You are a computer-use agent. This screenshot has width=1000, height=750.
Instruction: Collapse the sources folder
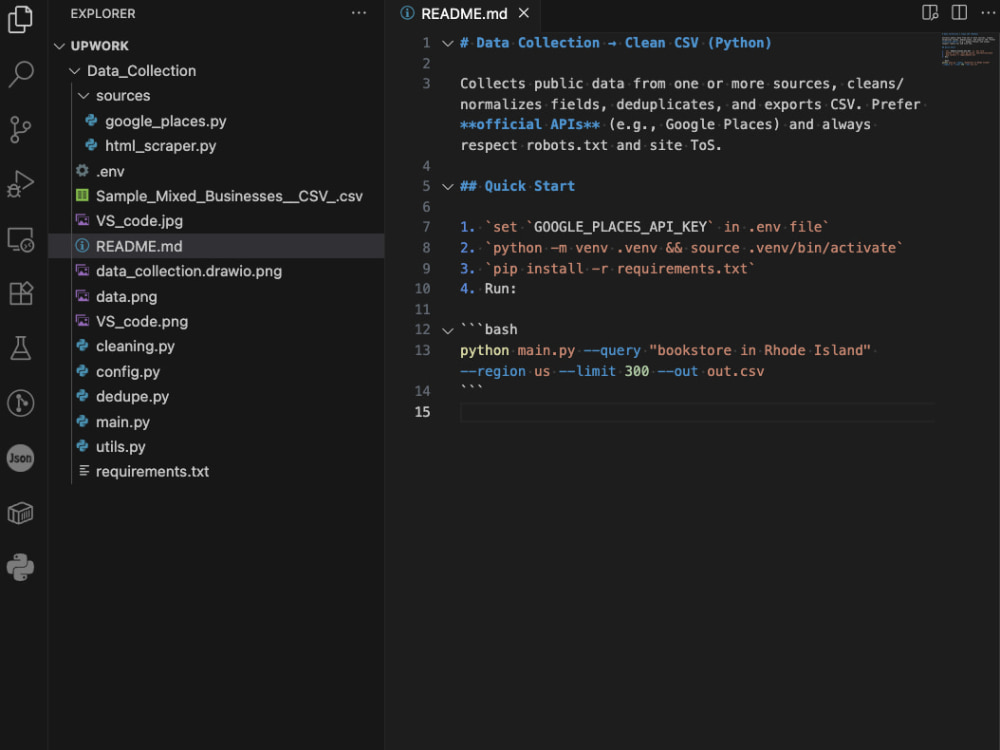tap(84, 96)
